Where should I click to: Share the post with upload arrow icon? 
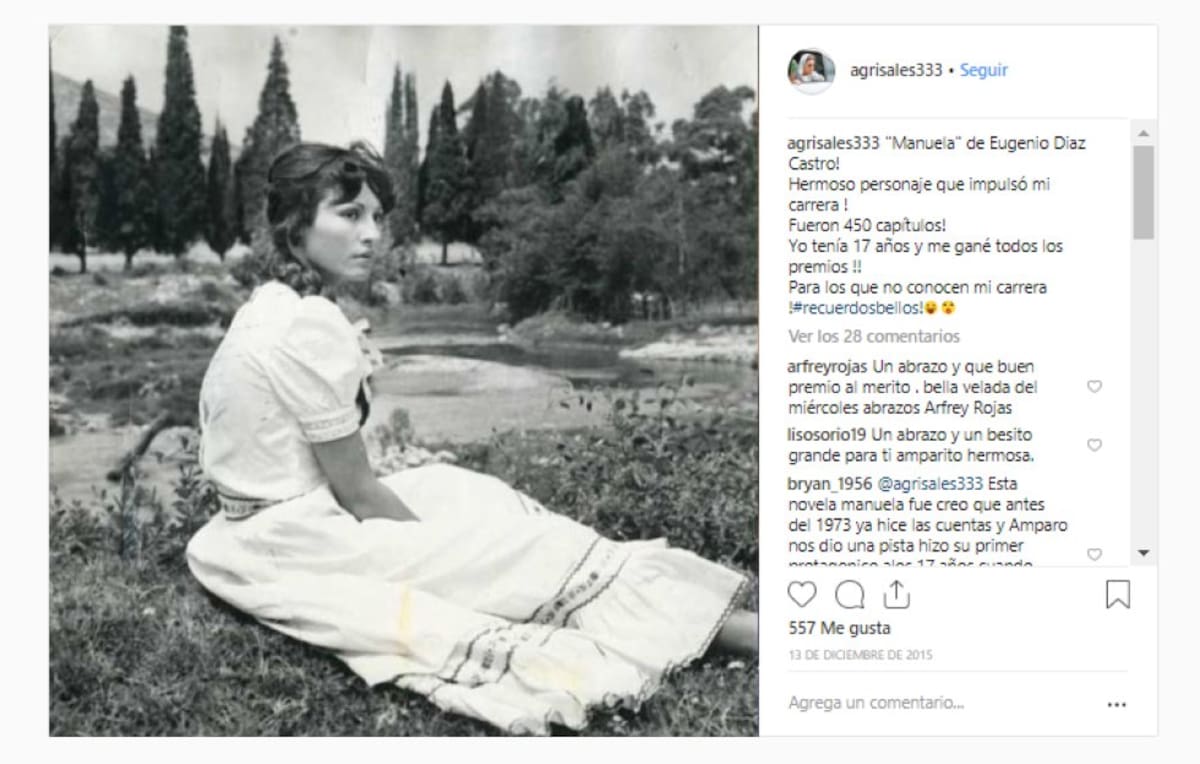click(897, 595)
